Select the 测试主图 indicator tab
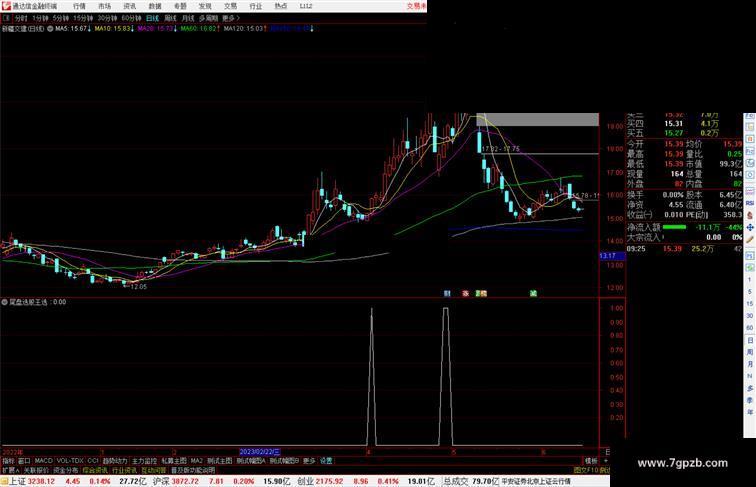The image size is (756, 487). 219,461
